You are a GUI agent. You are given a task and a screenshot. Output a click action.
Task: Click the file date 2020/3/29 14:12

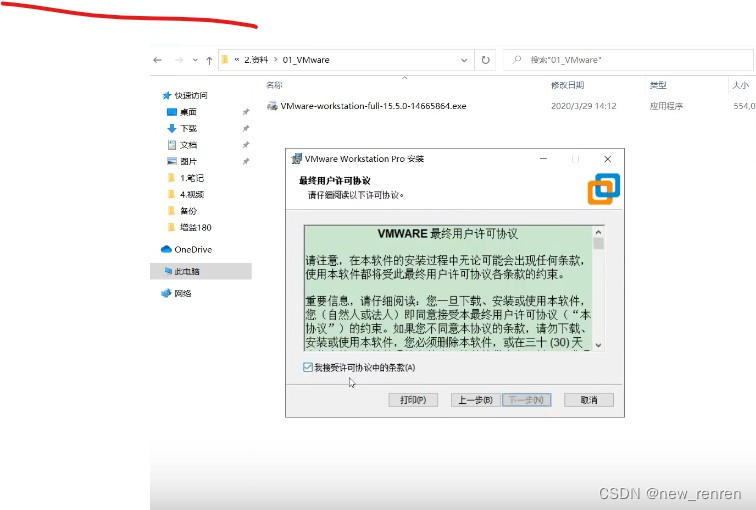tap(583, 106)
